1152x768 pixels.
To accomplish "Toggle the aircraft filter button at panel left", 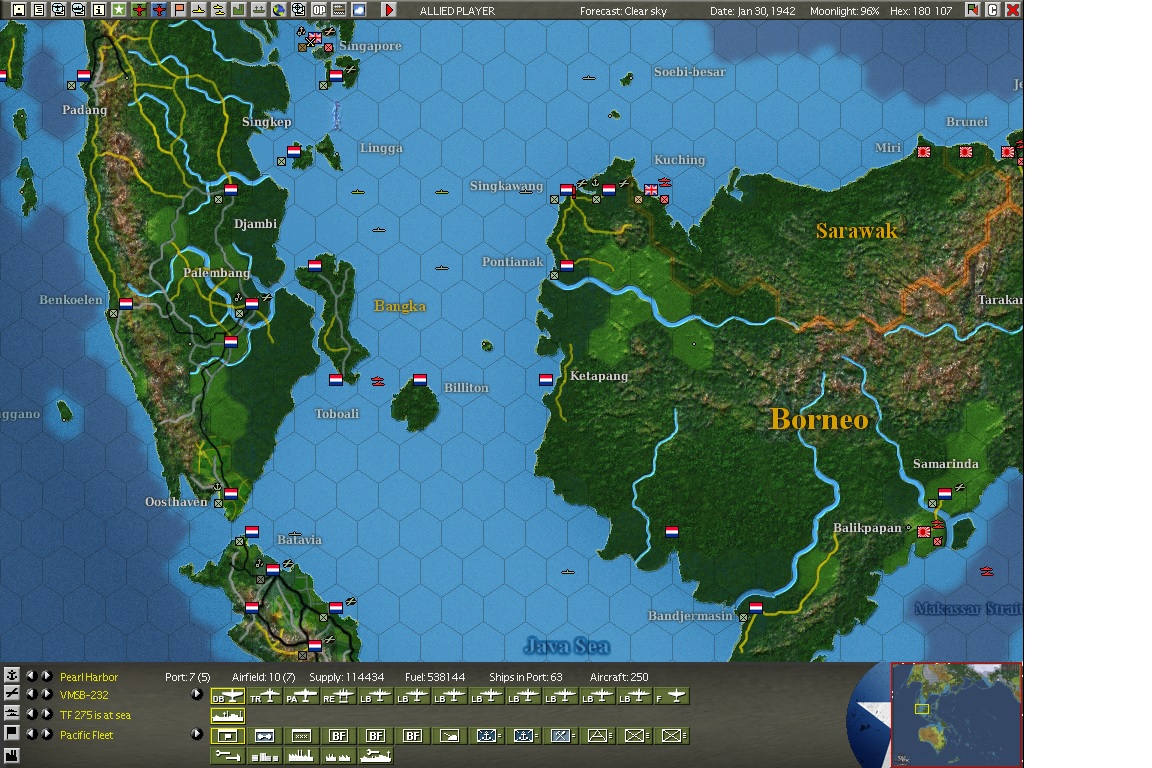I will 12,694.
